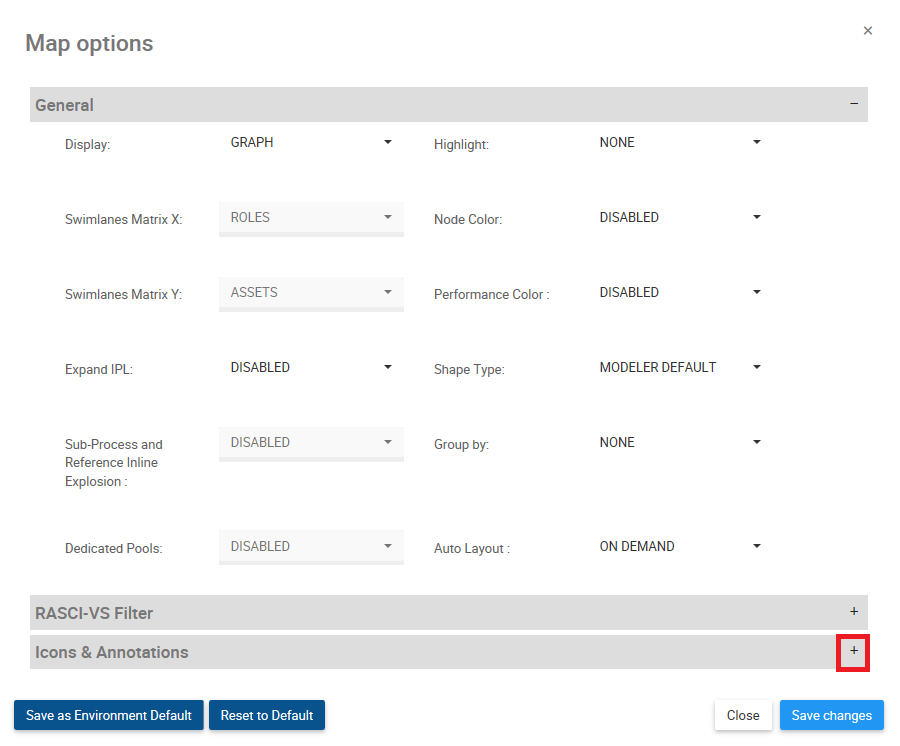
Task: Open the Shape Type dropdown
Action: pyautogui.click(x=680, y=368)
